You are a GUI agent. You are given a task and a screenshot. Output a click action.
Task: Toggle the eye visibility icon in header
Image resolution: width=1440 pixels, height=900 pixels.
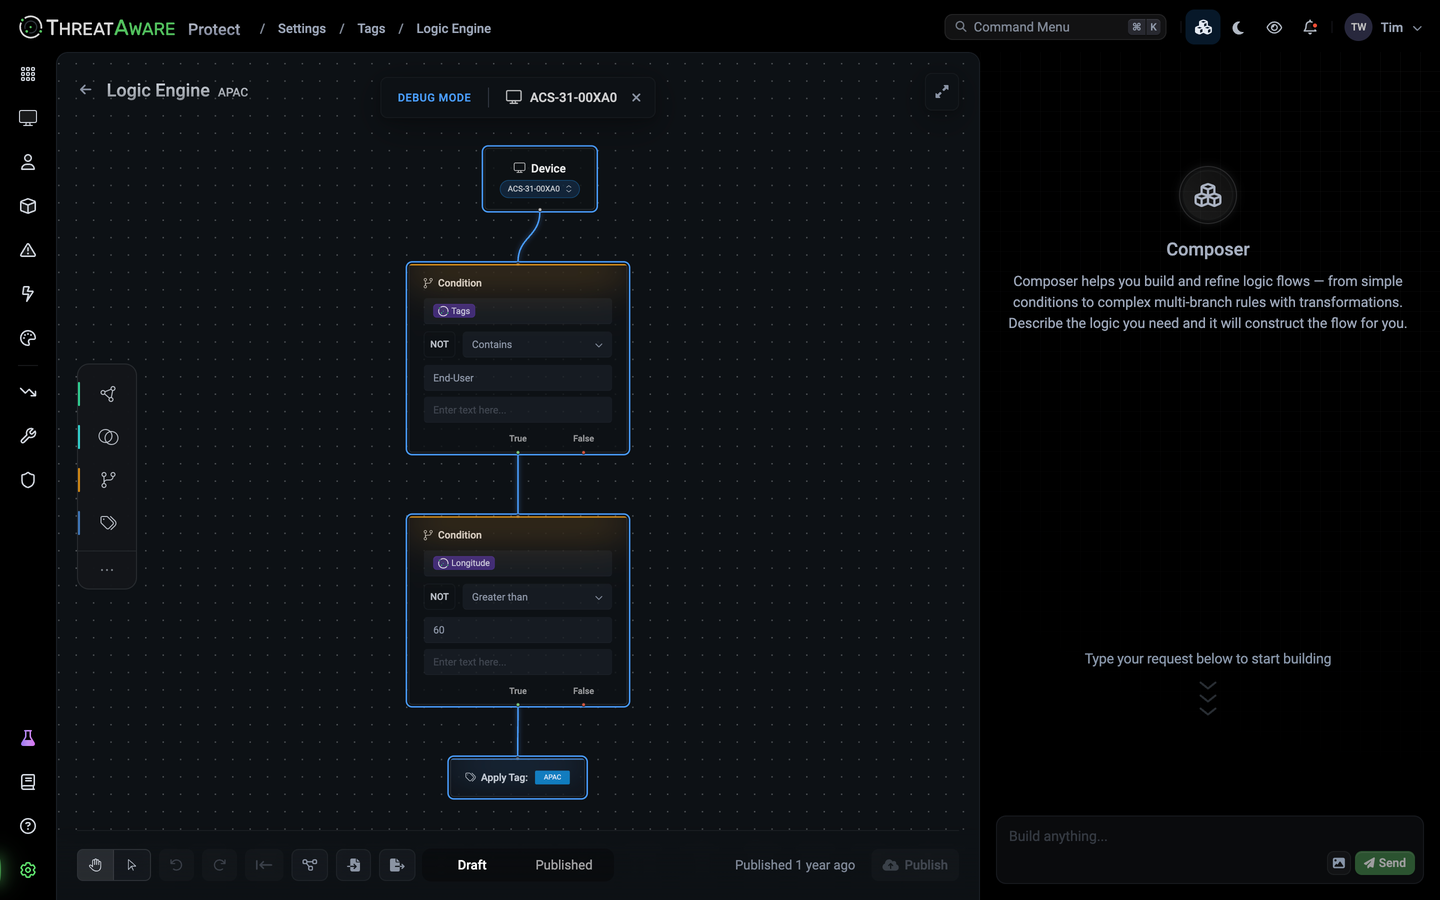click(1274, 28)
